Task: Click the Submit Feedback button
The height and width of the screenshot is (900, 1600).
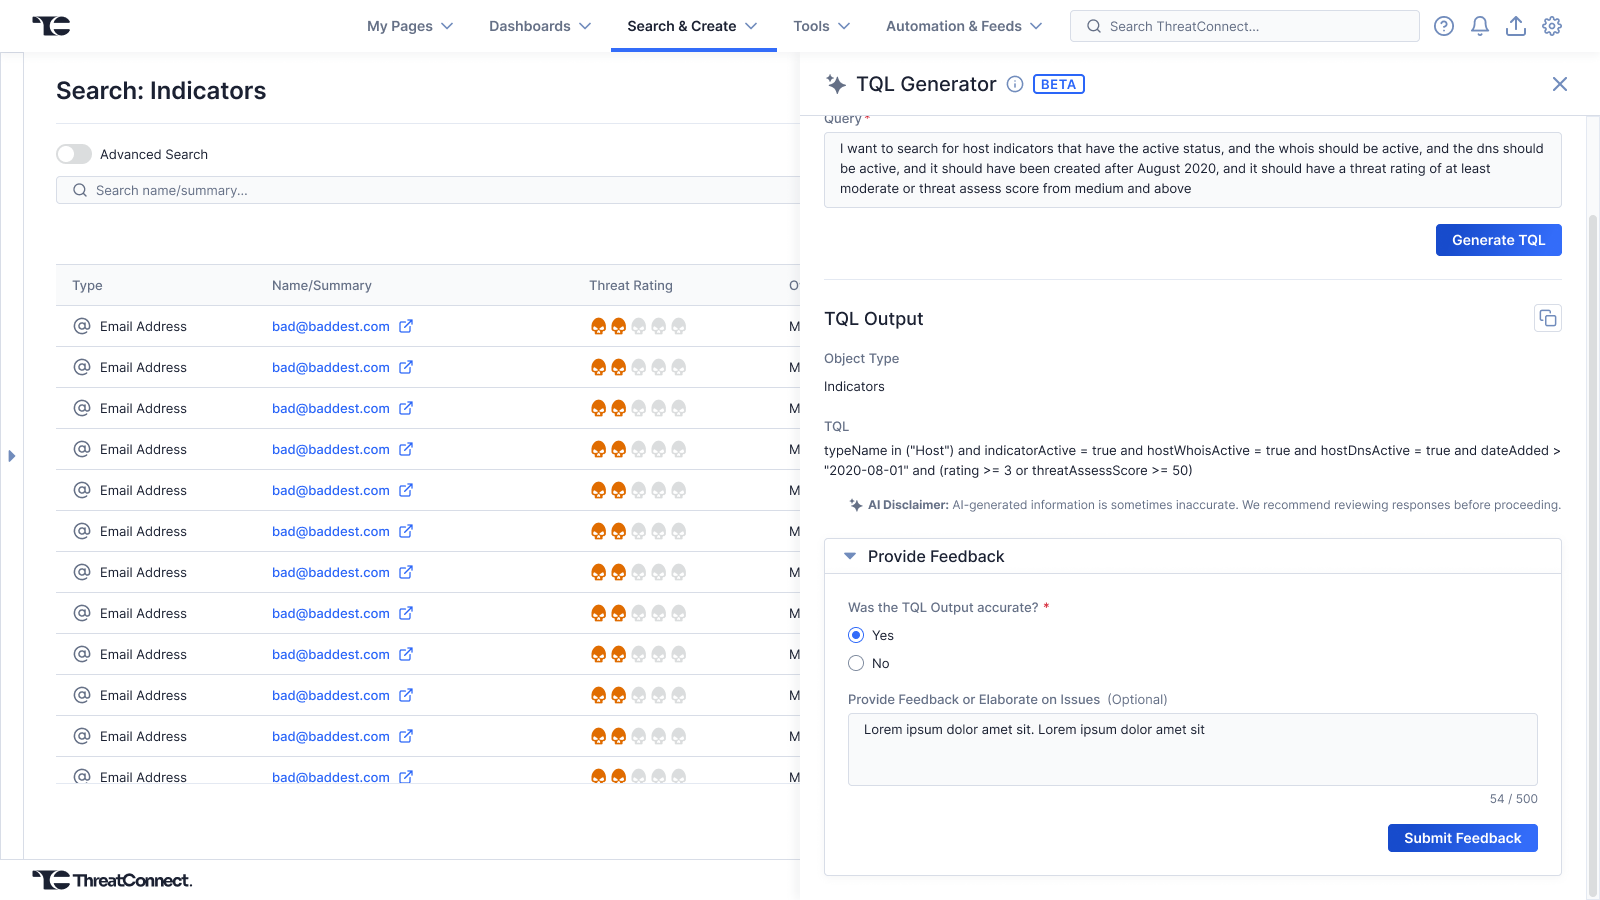Action: (1462, 838)
